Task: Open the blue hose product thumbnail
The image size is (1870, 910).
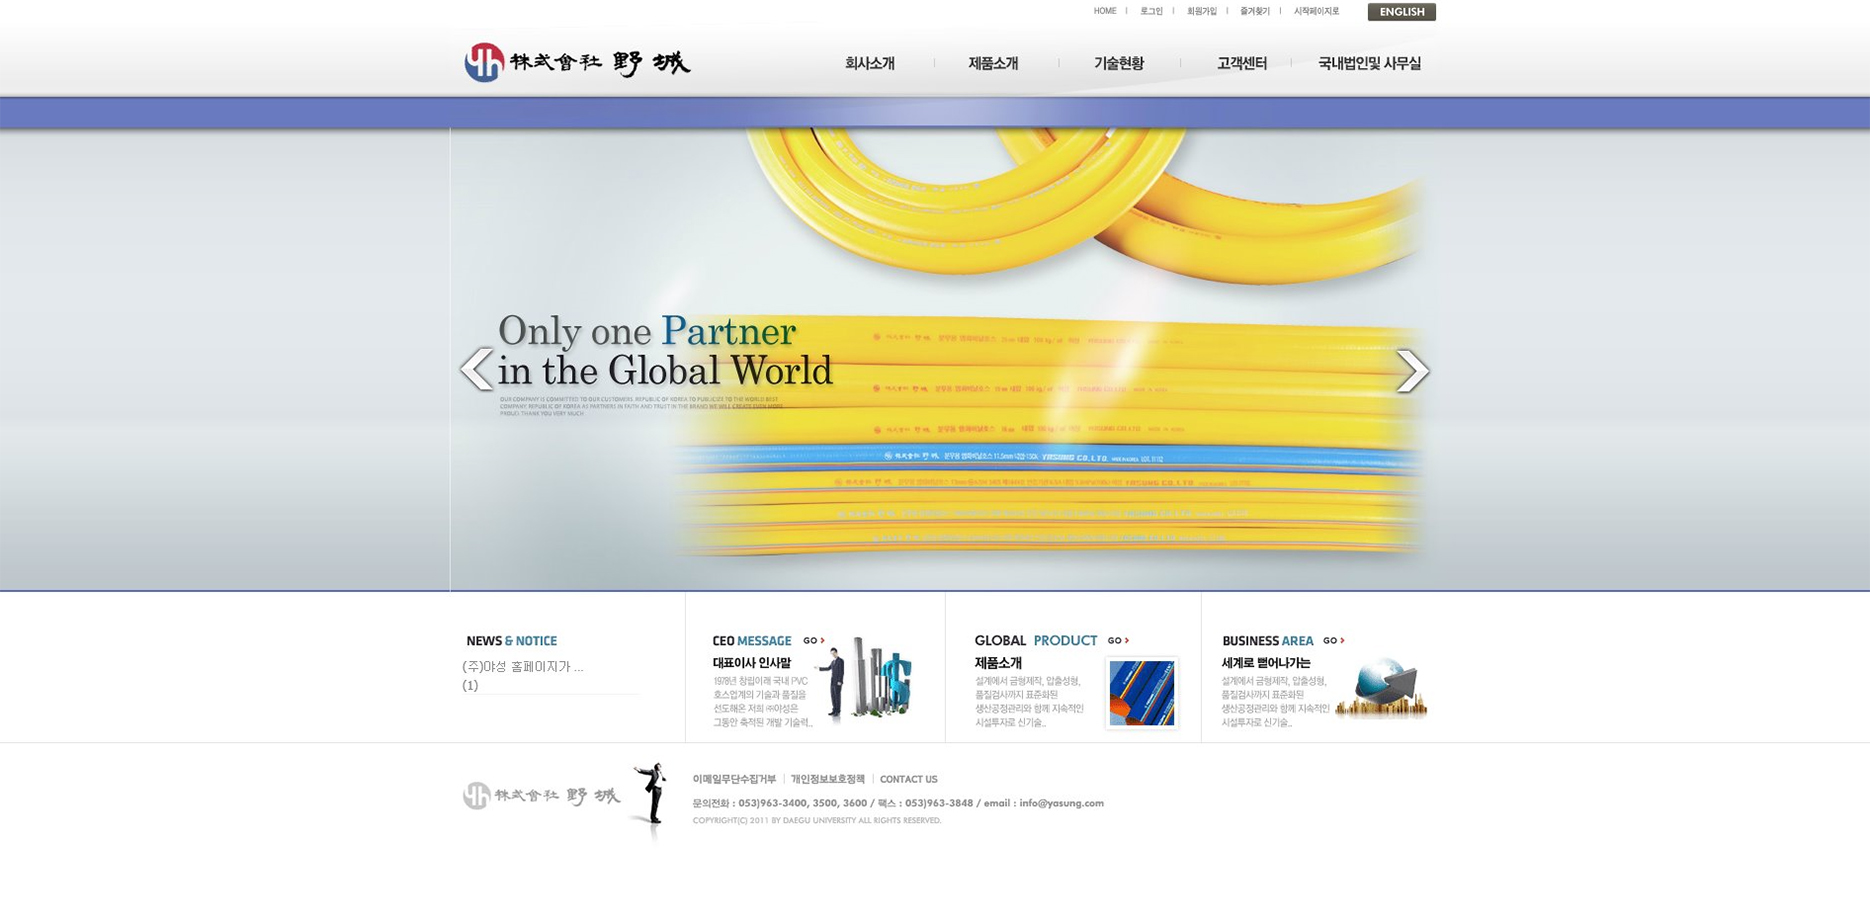Action: pos(1141,693)
